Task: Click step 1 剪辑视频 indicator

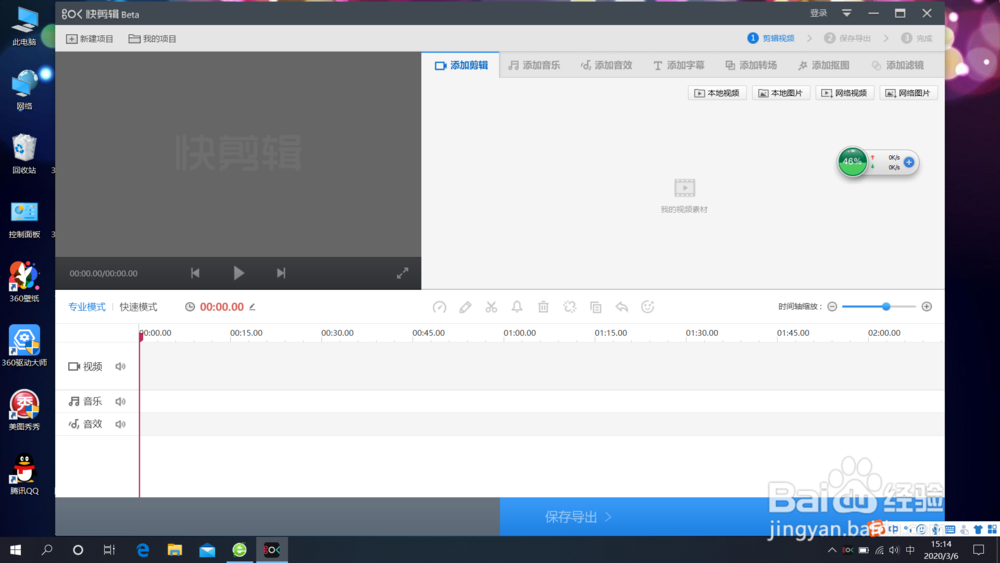Action: 771,38
